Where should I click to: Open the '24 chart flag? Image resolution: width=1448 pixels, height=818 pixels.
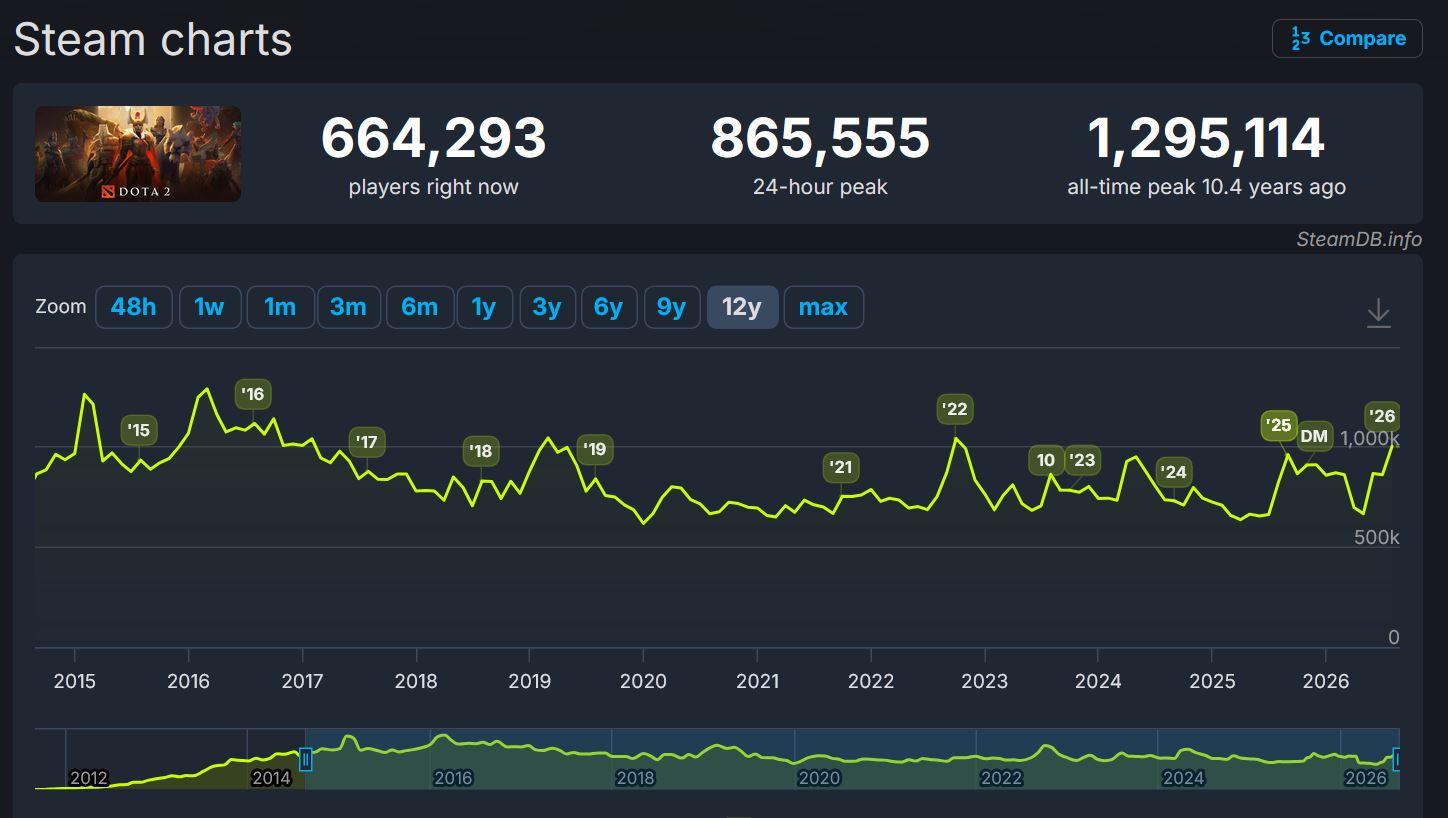pyautogui.click(x=1174, y=472)
